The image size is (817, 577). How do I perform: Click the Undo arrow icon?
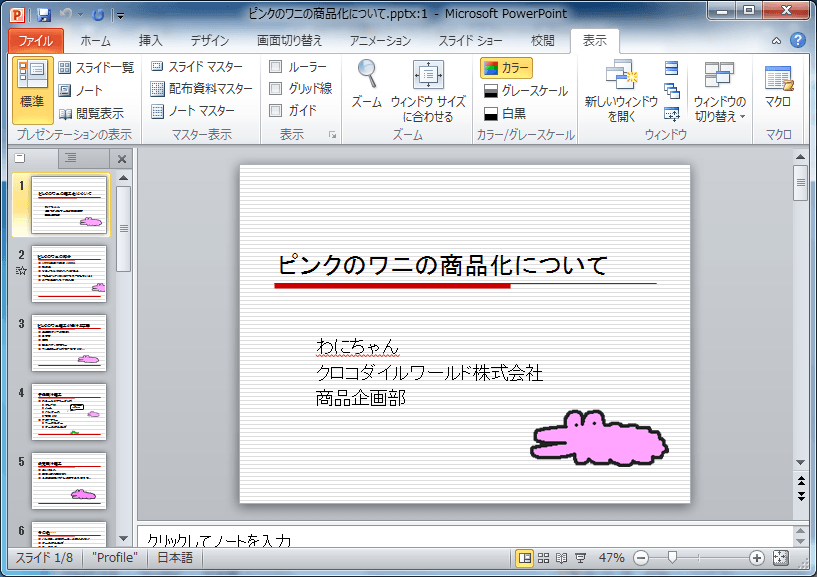click(66, 15)
